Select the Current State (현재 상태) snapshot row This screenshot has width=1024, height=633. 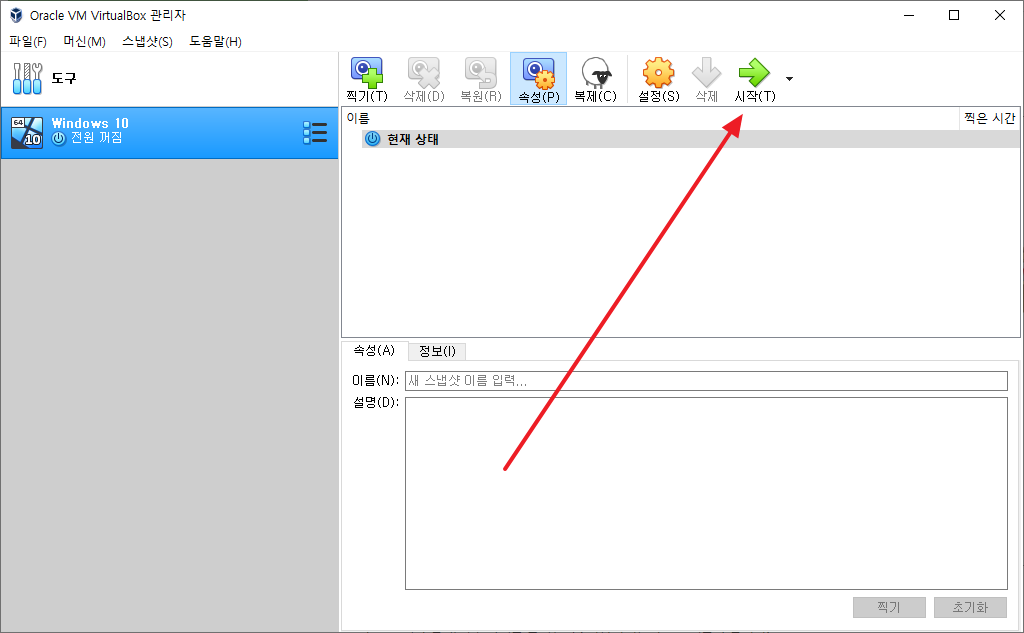point(690,139)
